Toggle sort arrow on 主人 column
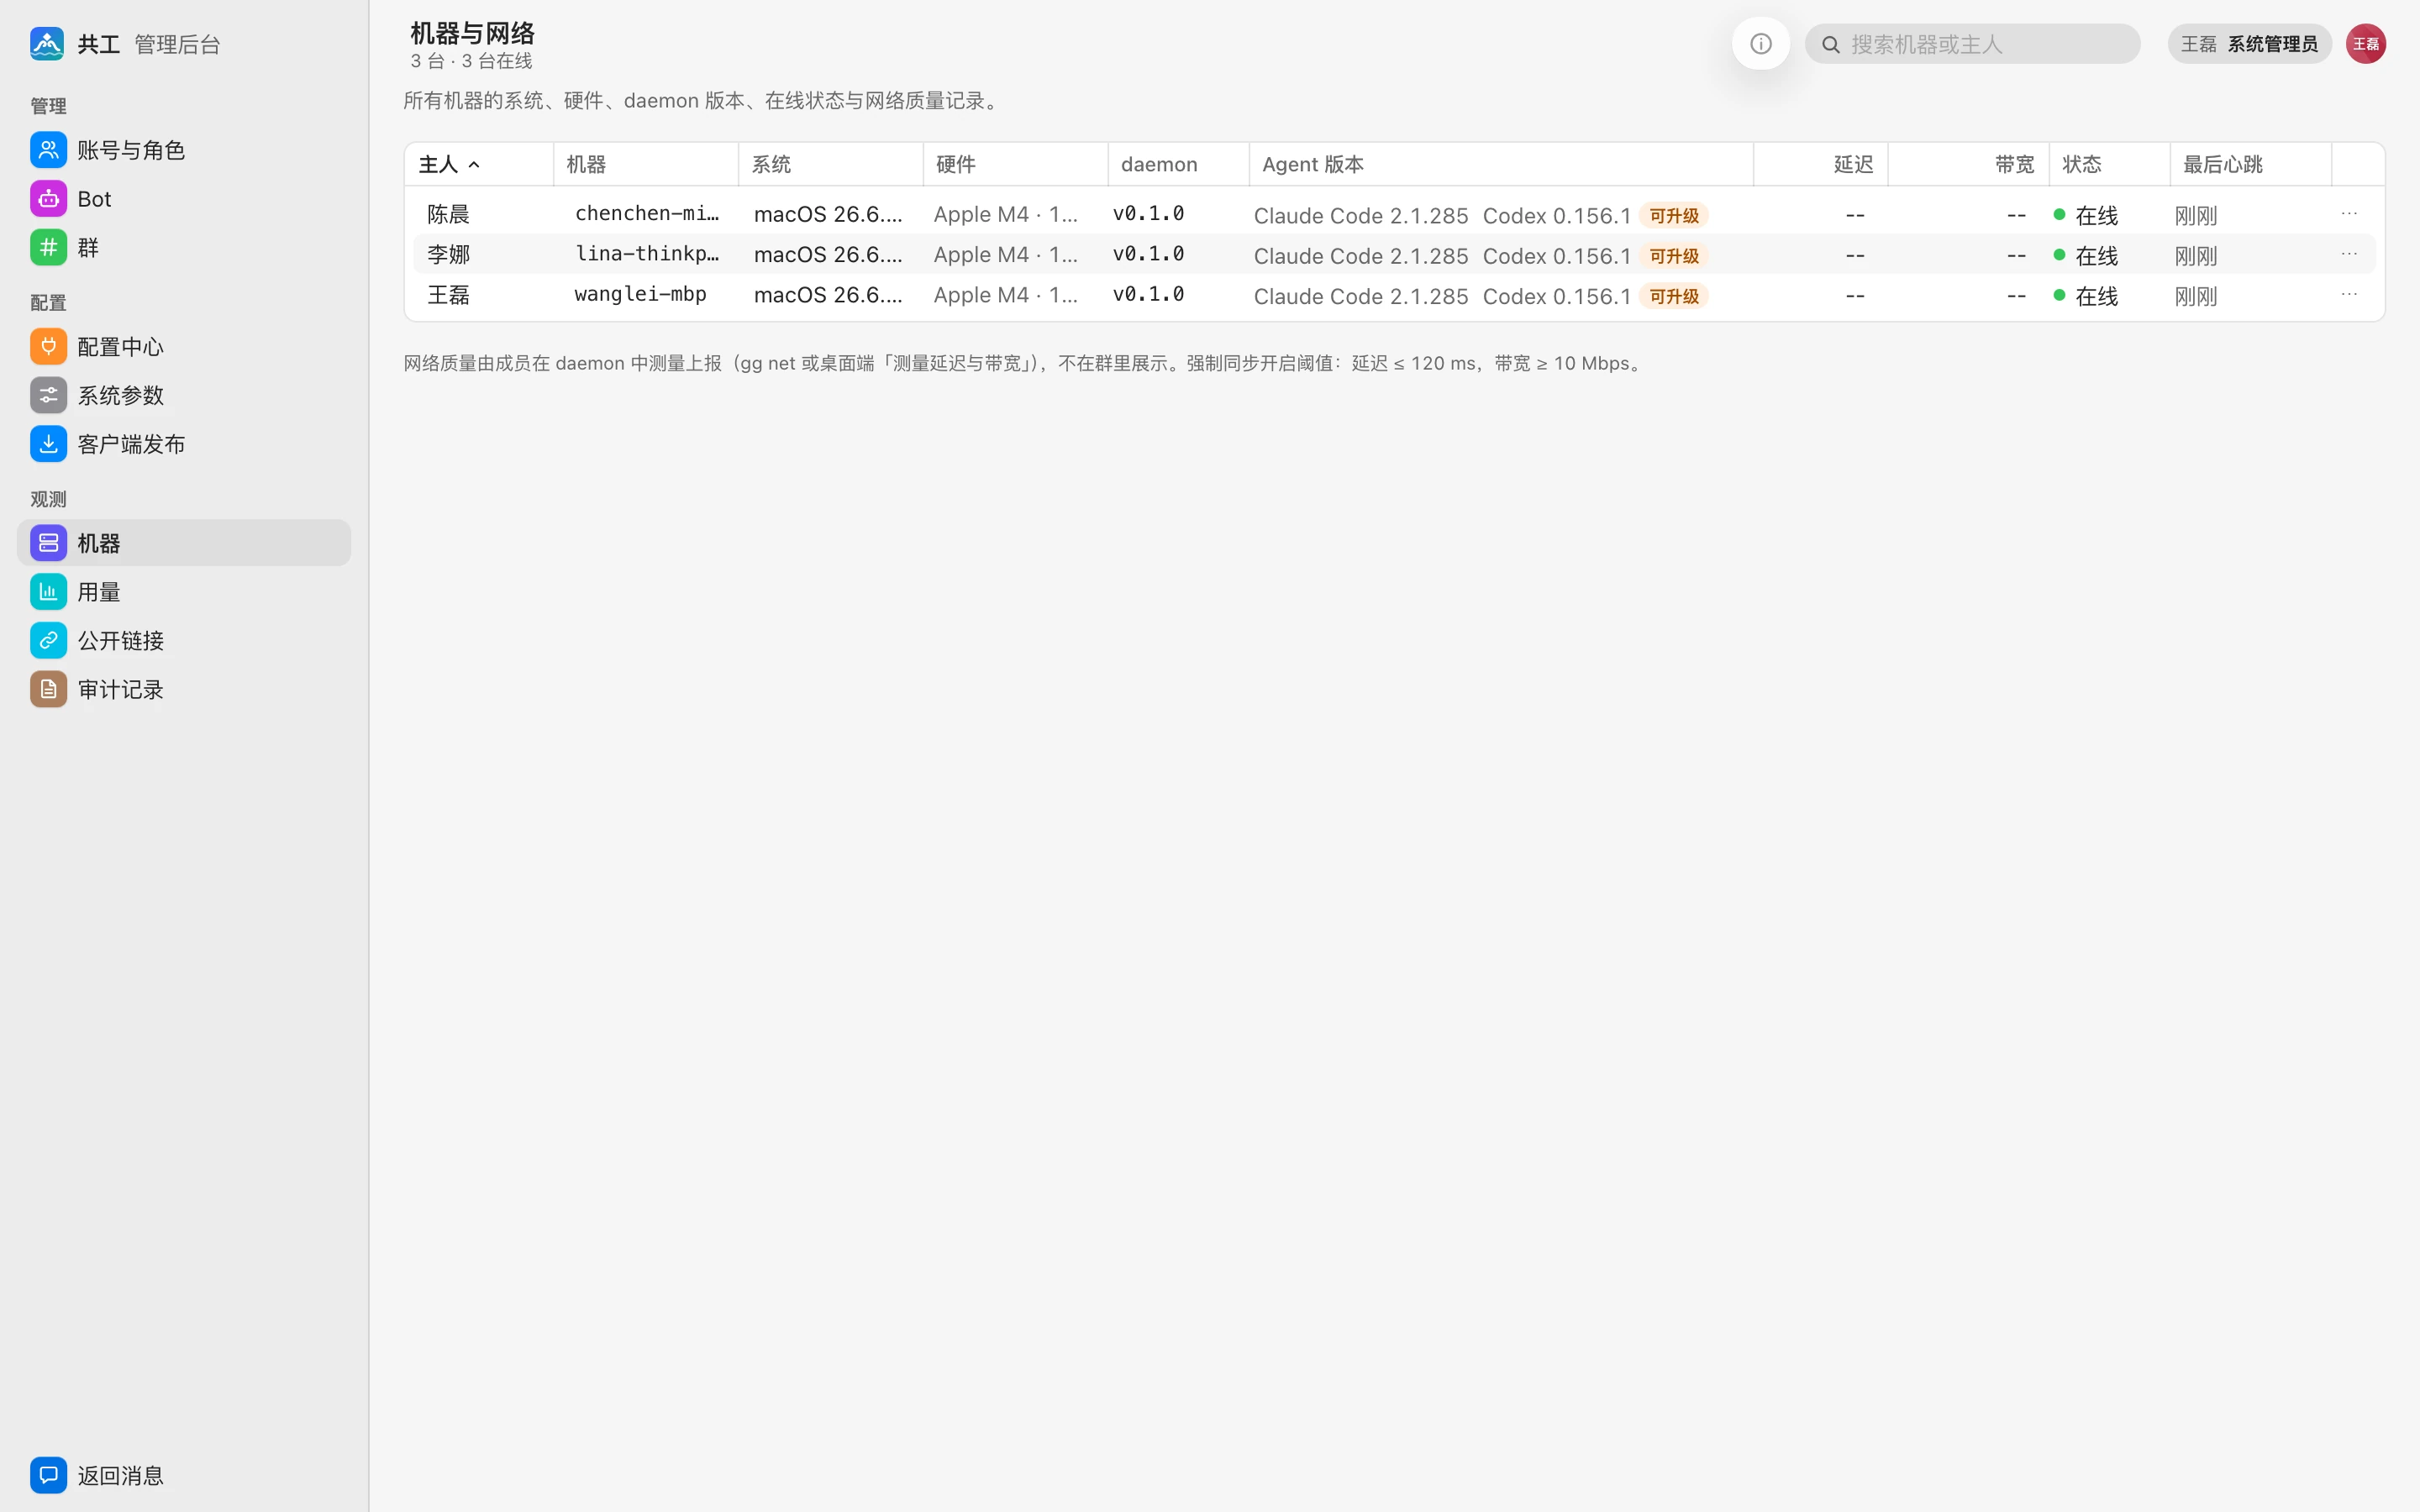Image resolution: width=2420 pixels, height=1512 pixels. click(x=474, y=165)
